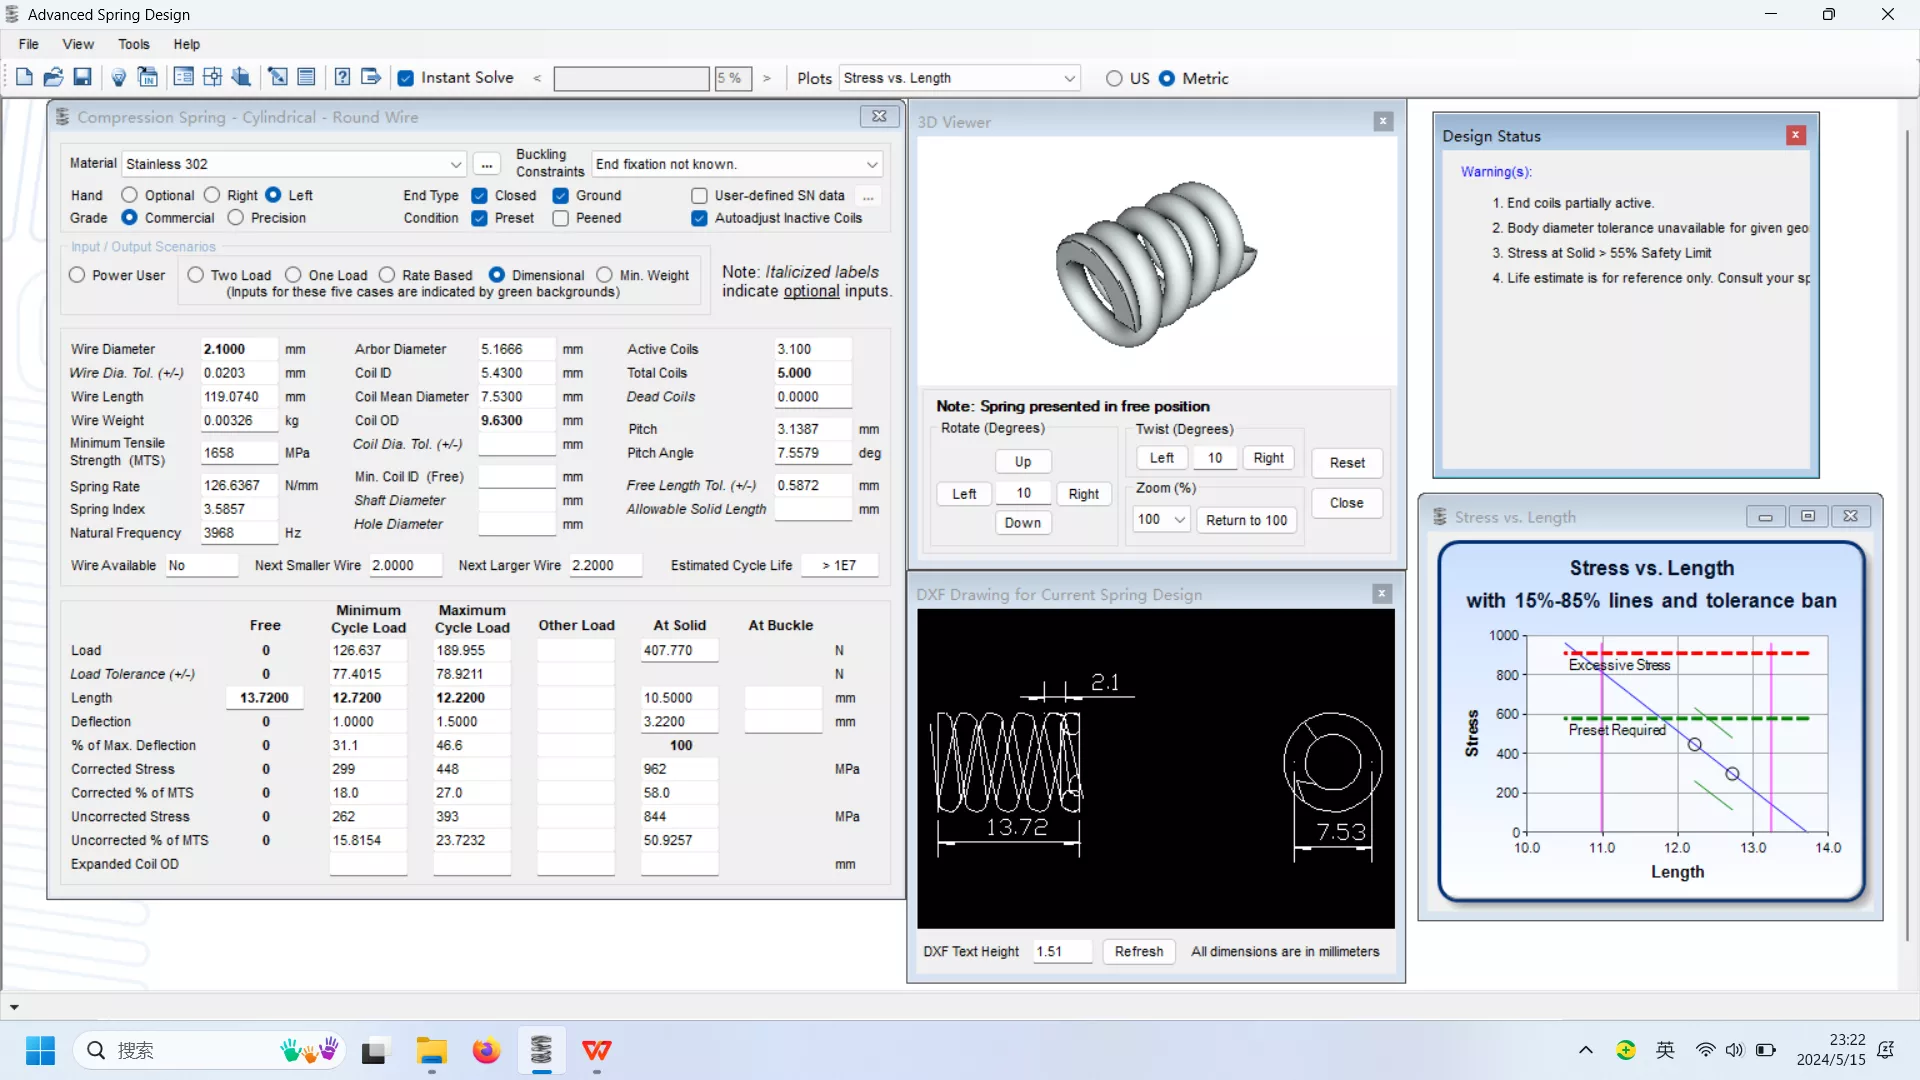This screenshot has width=1920, height=1080.
Task: Click Reset in the 3D Viewer
Action: pos(1347,463)
